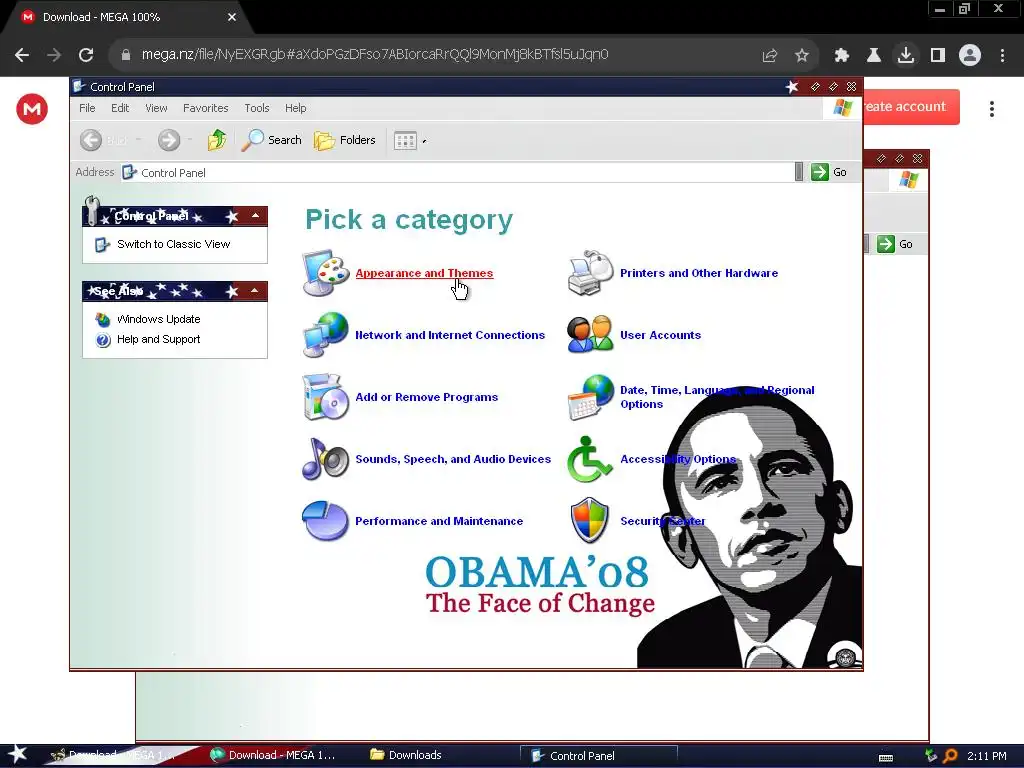1024x768 pixels.
Task: Click the Create account button
Action: pyautogui.click(x=911, y=106)
